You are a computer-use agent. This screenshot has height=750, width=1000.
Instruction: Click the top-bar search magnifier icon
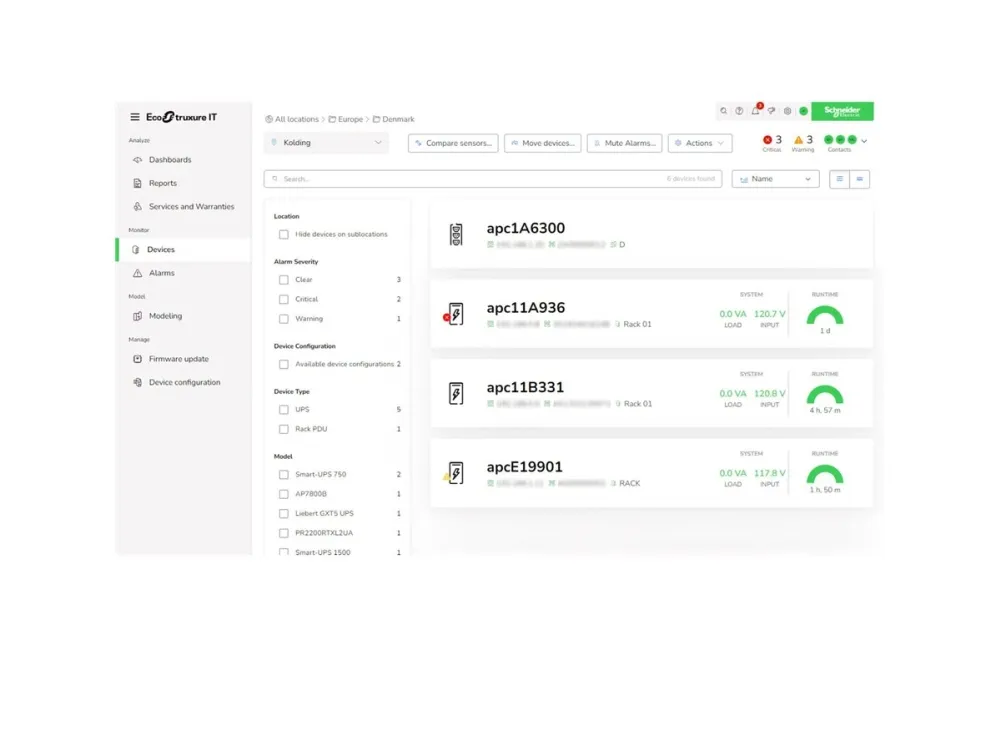723,111
